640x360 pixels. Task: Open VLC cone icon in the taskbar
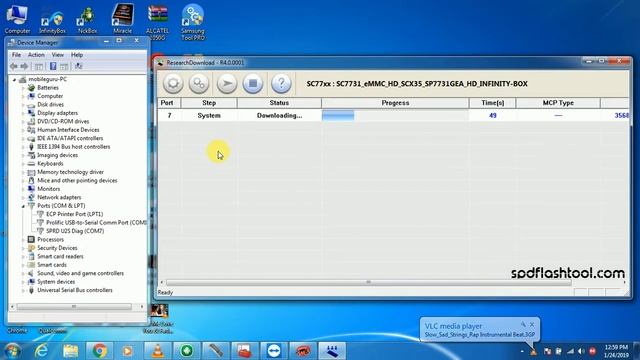158,351
